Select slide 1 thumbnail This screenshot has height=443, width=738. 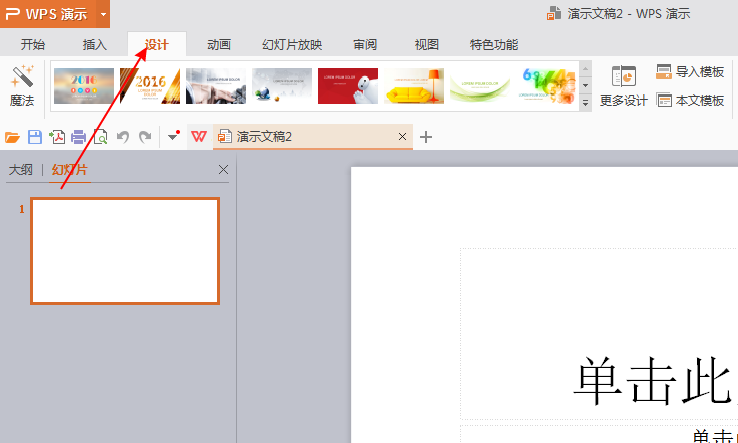[x=125, y=251]
